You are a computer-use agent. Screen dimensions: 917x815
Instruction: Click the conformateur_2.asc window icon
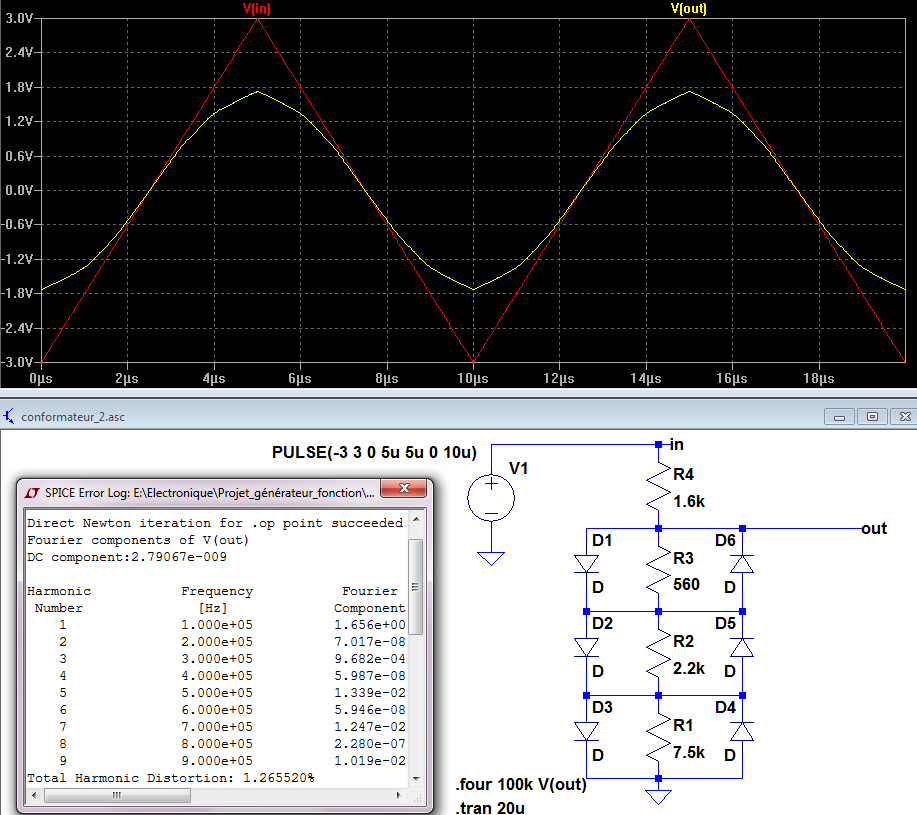point(9,417)
